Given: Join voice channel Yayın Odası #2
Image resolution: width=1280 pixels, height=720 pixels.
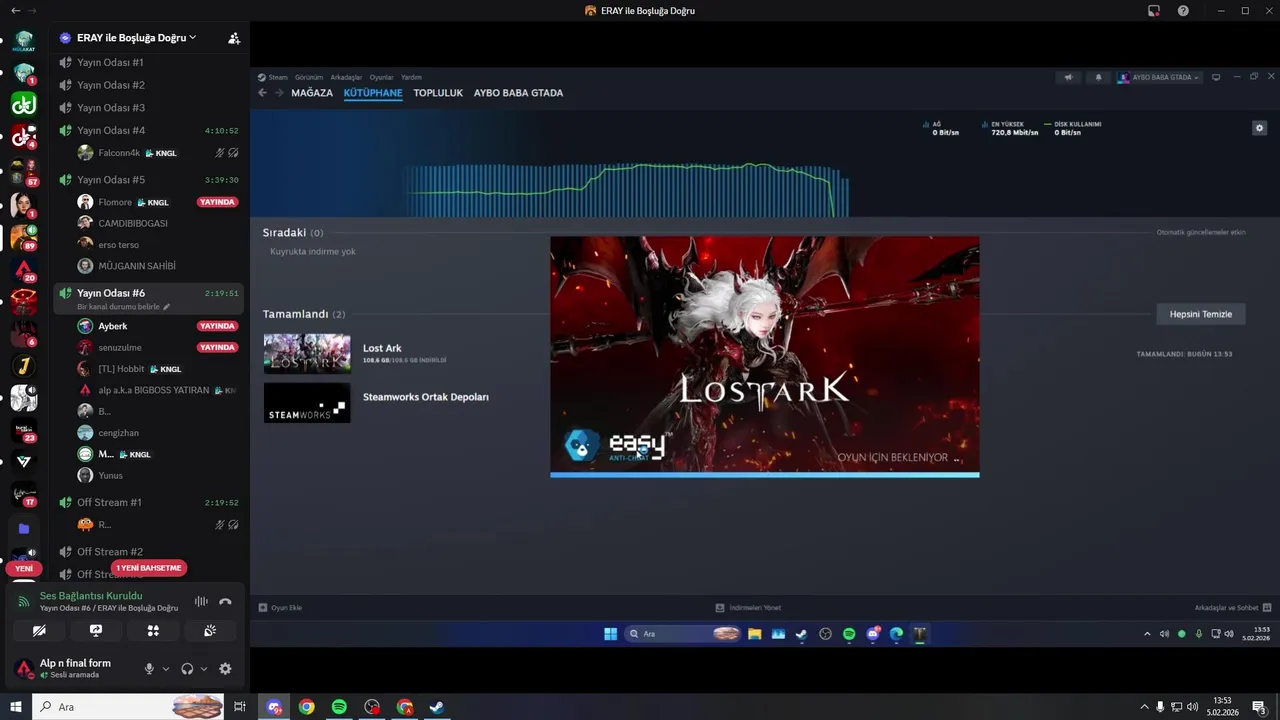Looking at the screenshot, I should [x=149, y=85].
